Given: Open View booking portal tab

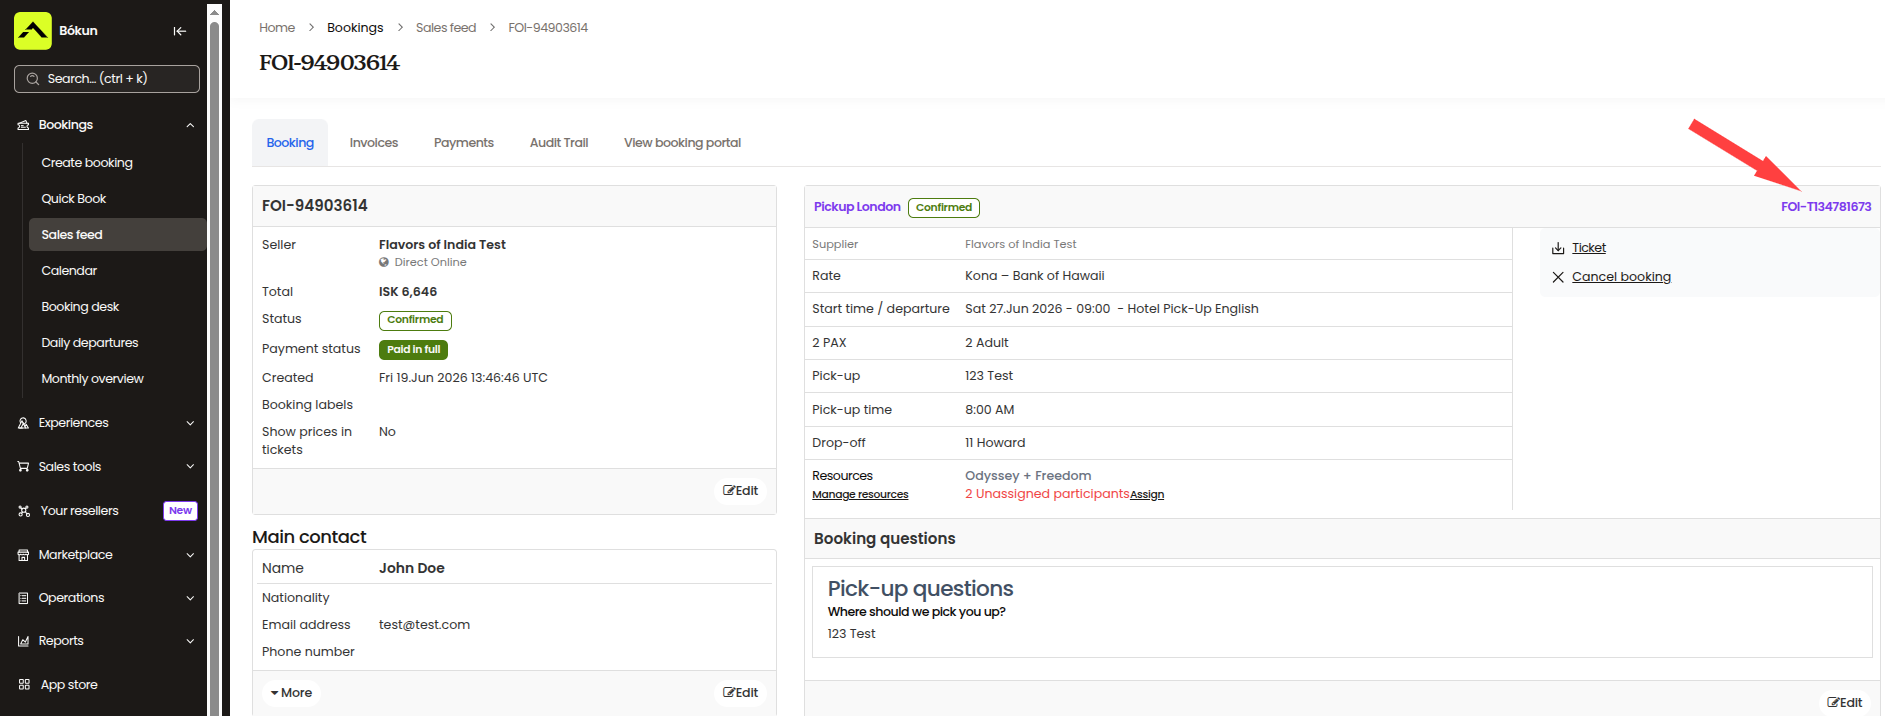Looking at the screenshot, I should 682,143.
